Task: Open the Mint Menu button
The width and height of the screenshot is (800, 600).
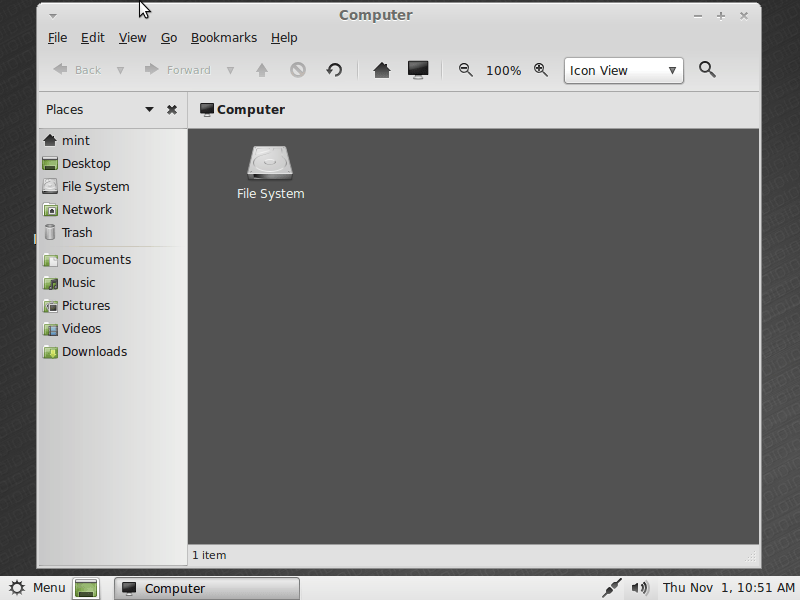Action: click(37, 588)
